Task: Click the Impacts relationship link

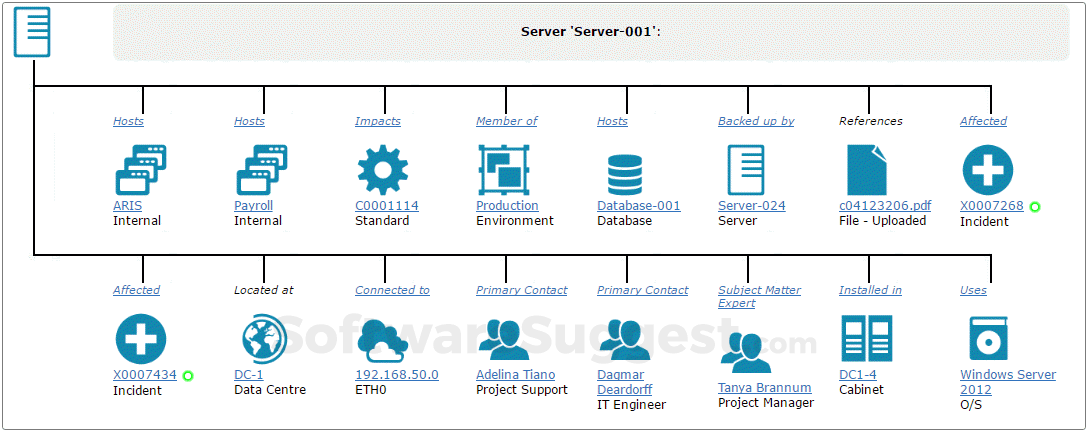Action: (377, 121)
